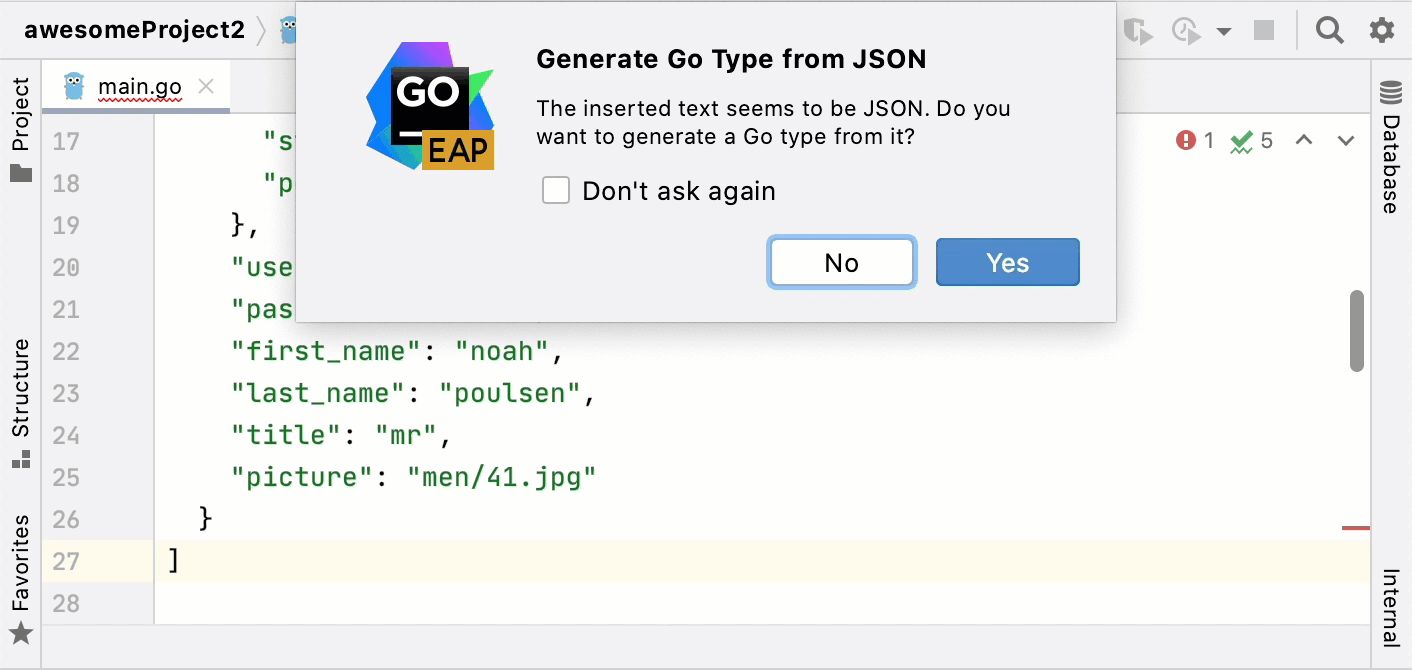Confirm Go type generation with Yes

(1007, 262)
